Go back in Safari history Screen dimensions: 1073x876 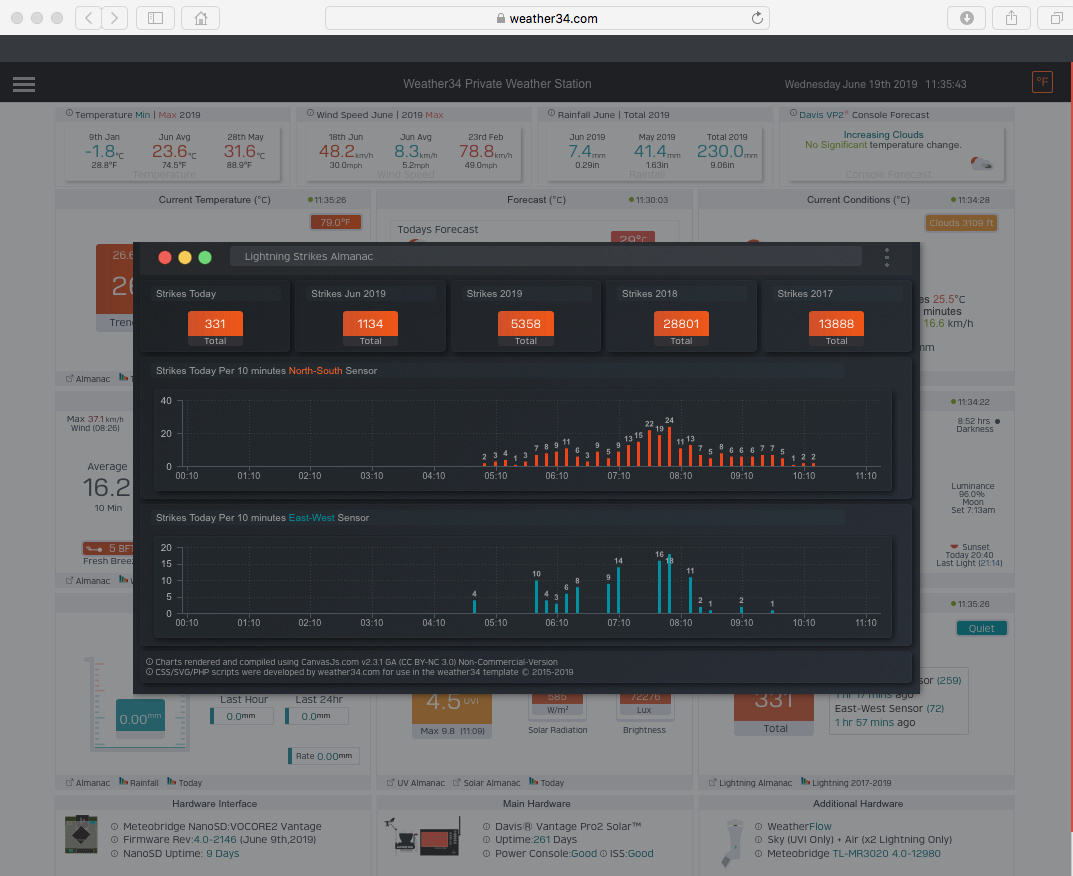88,18
